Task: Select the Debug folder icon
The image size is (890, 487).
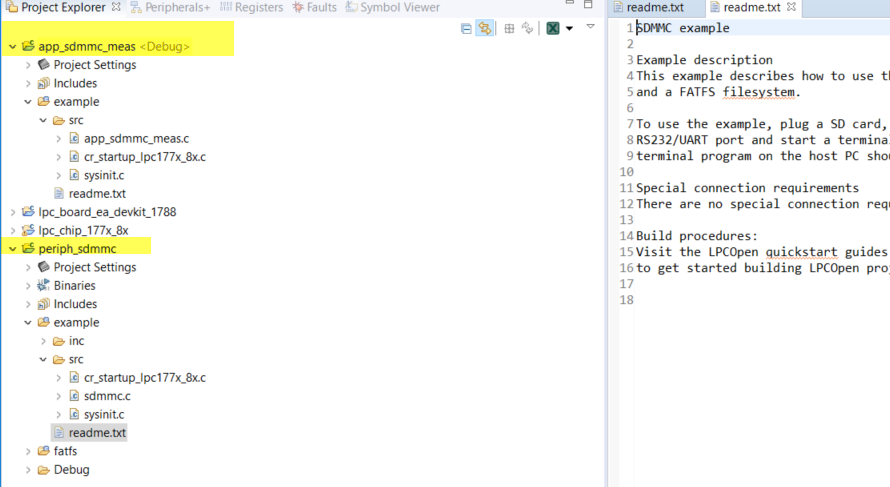Action: [x=43, y=469]
